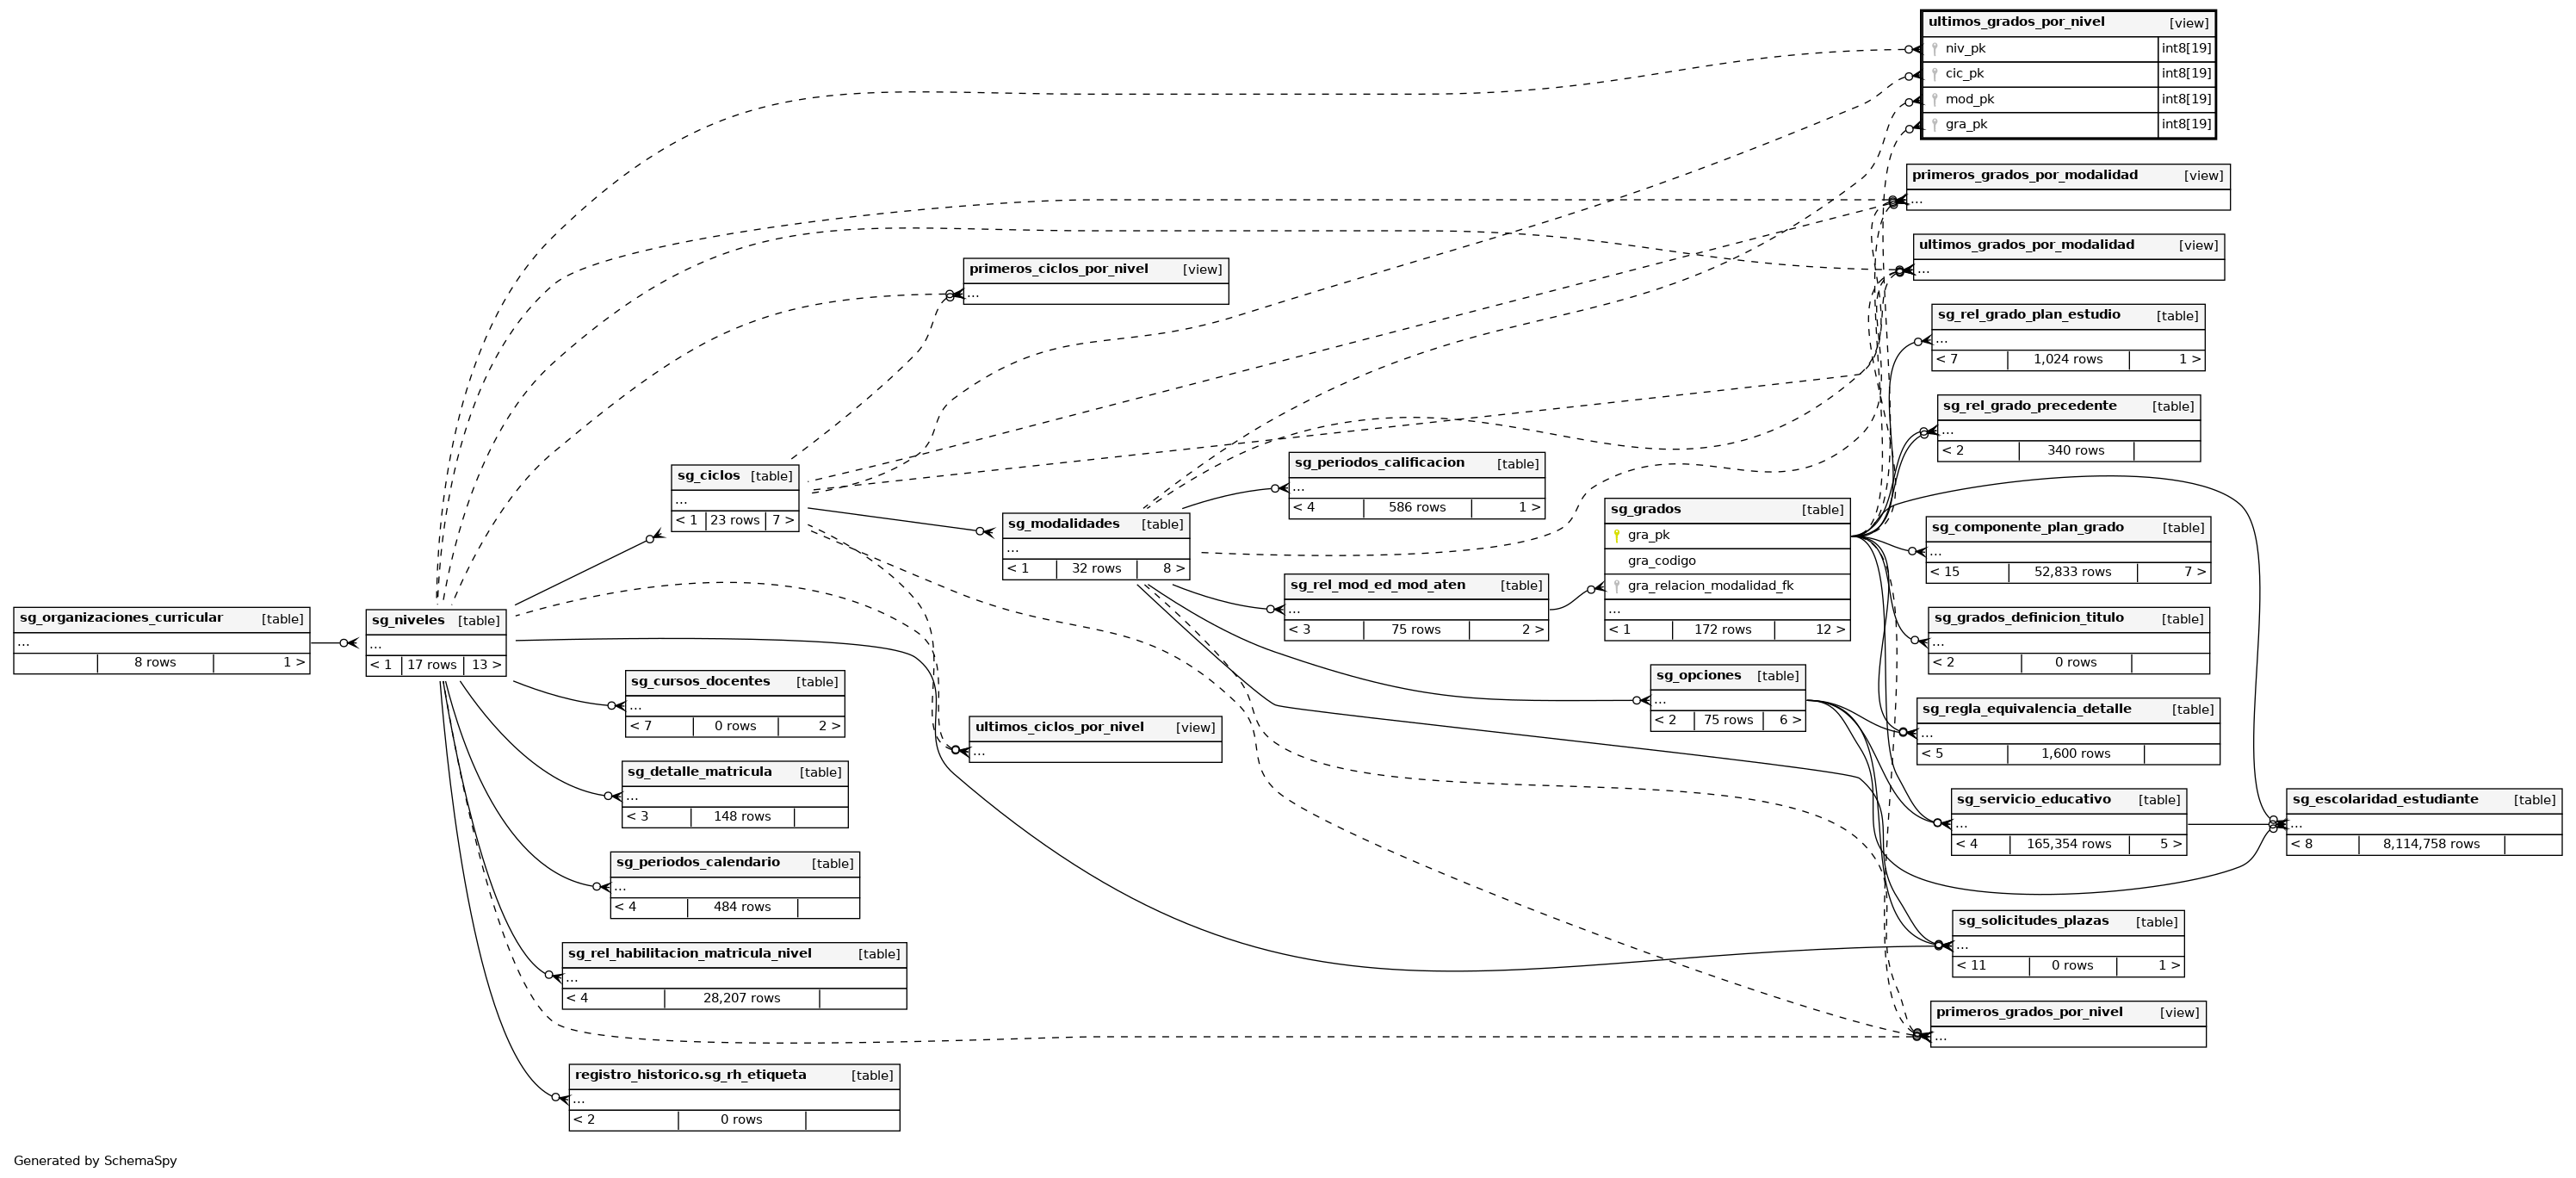The width and height of the screenshot is (2576, 1178).
Task: Click the grey key icon beside cic_pk
Action: (x=1934, y=74)
